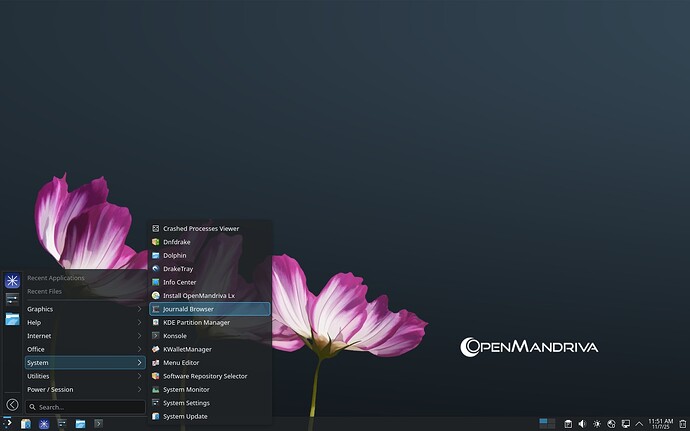The width and height of the screenshot is (690, 431).
Task: Click the clock showing 11:51 AM
Action: coord(660,424)
